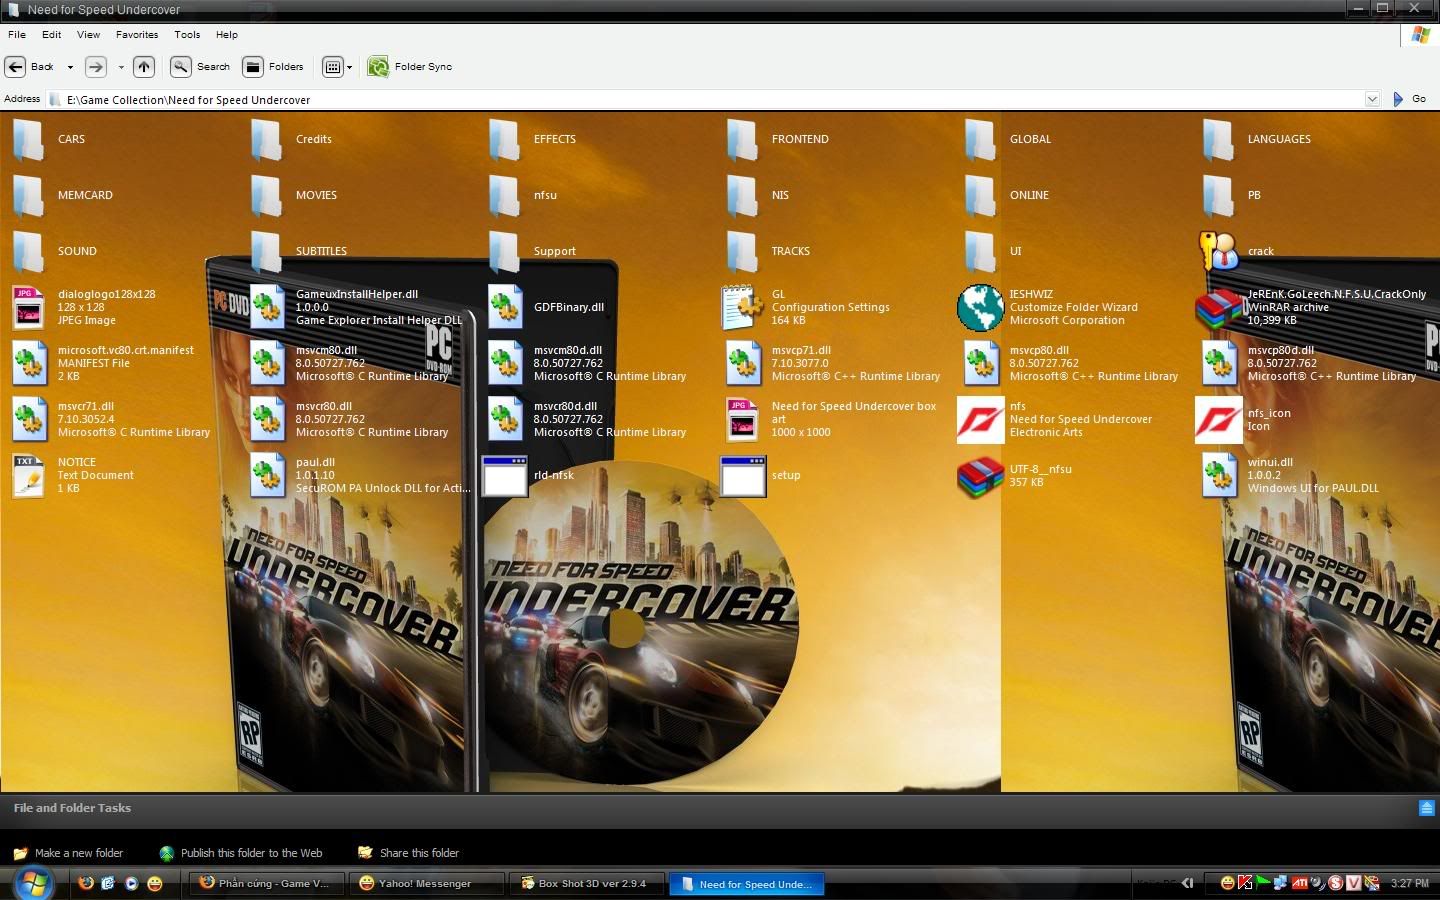Select the setup application file
This screenshot has width=1440, height=900.
click(x=761, y=475)
